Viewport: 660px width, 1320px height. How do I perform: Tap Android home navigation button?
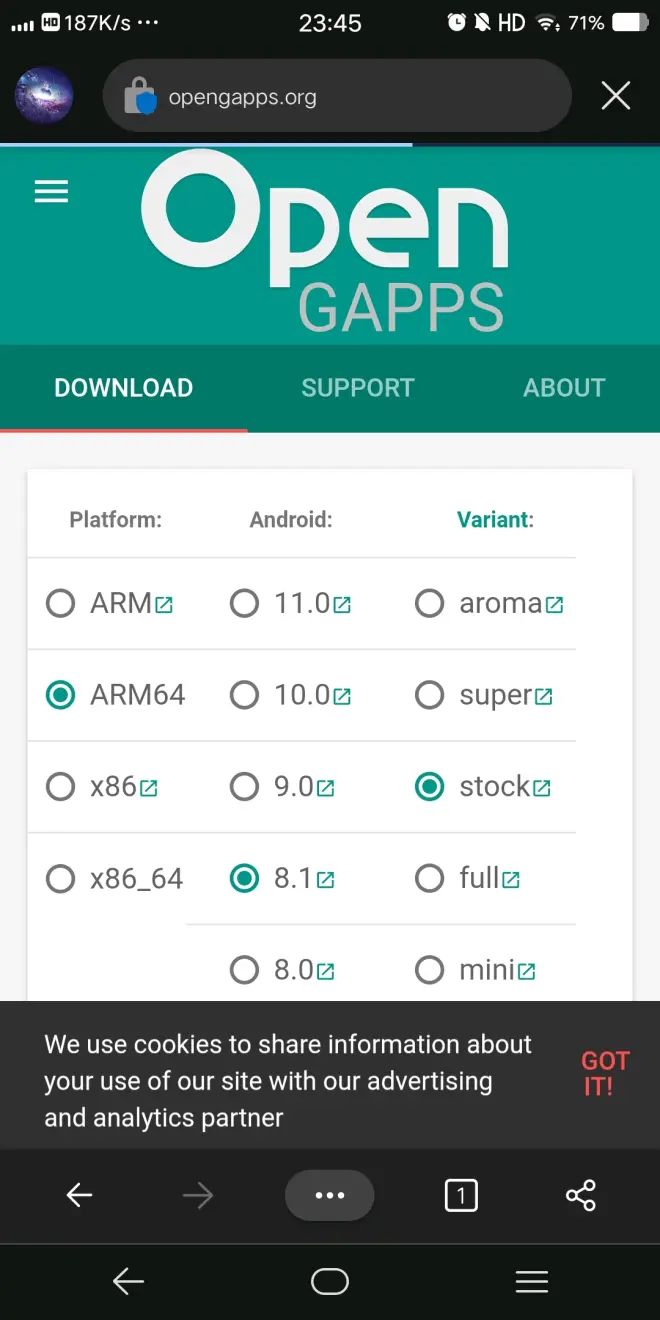(x=330, y=1281)
